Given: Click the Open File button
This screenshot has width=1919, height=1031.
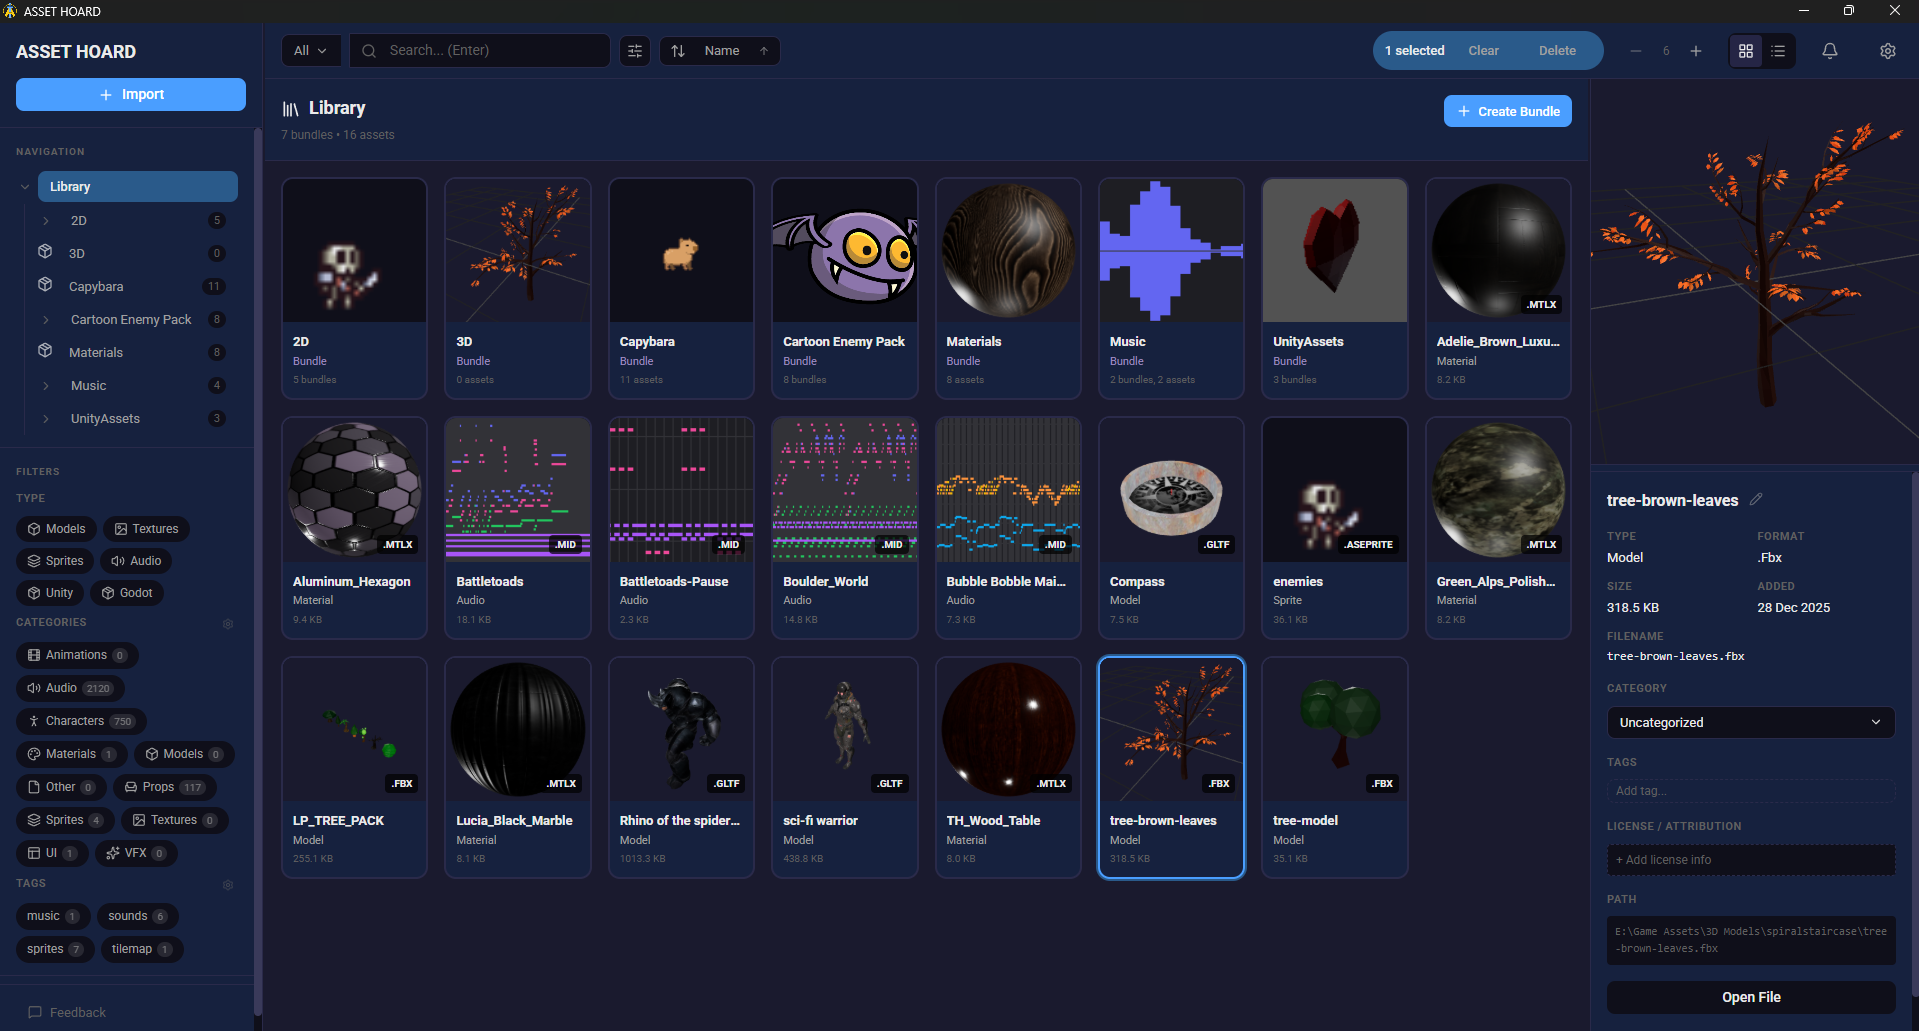Looking at the screenshot, I should [x=1750, y=997].
